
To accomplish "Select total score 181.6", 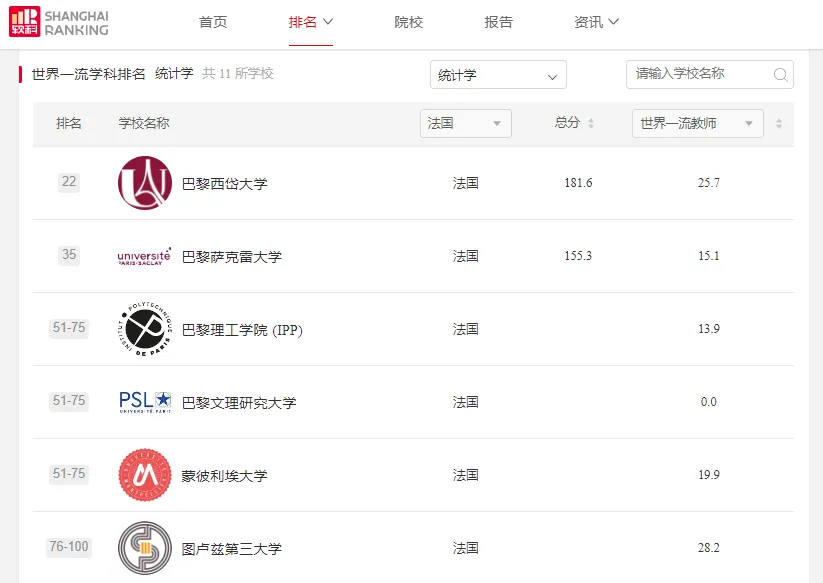I will coord(578,183).
